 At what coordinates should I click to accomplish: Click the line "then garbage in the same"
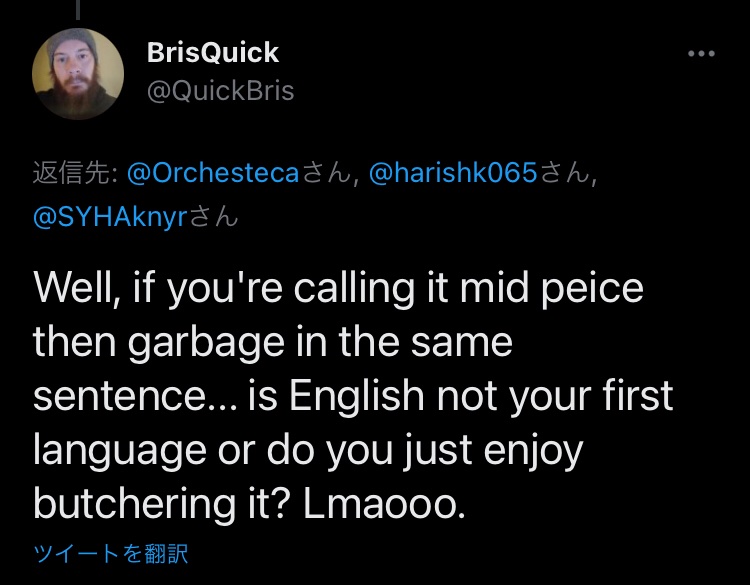coord(273,342)
